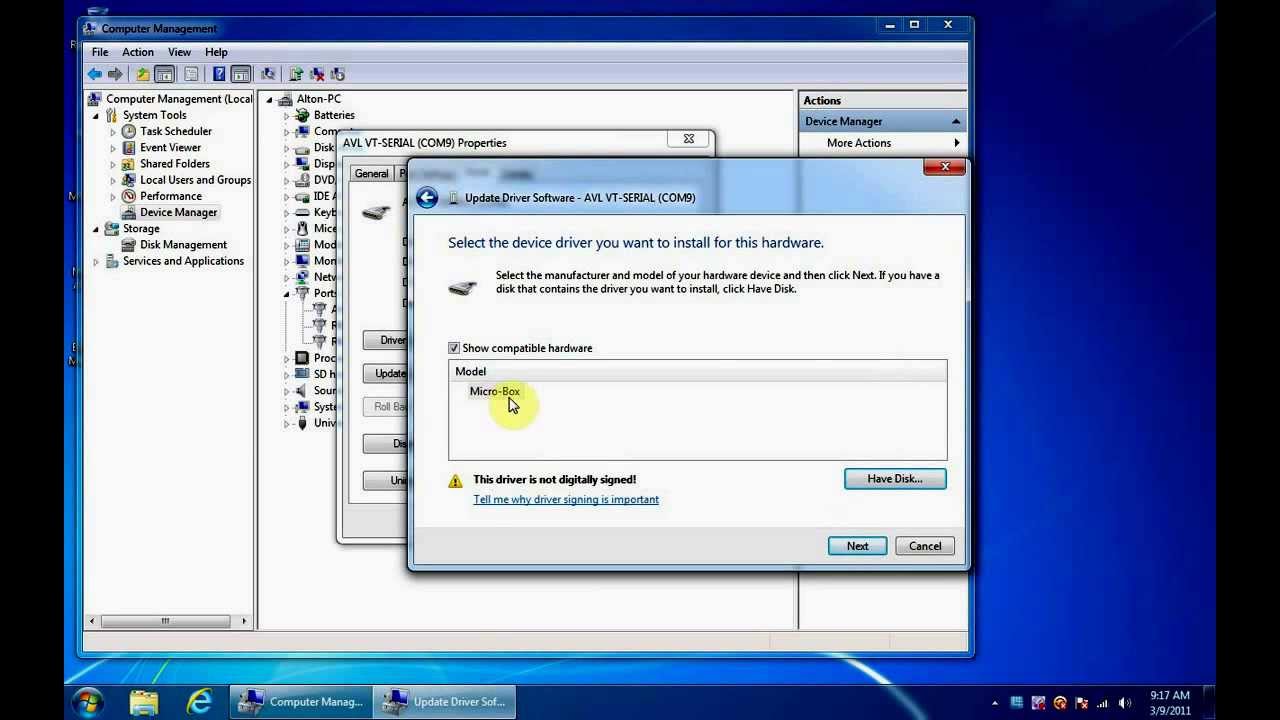Click the Computer Management (Local) root node
This screenshot has width=1280, height=720.
click(179, 99)
